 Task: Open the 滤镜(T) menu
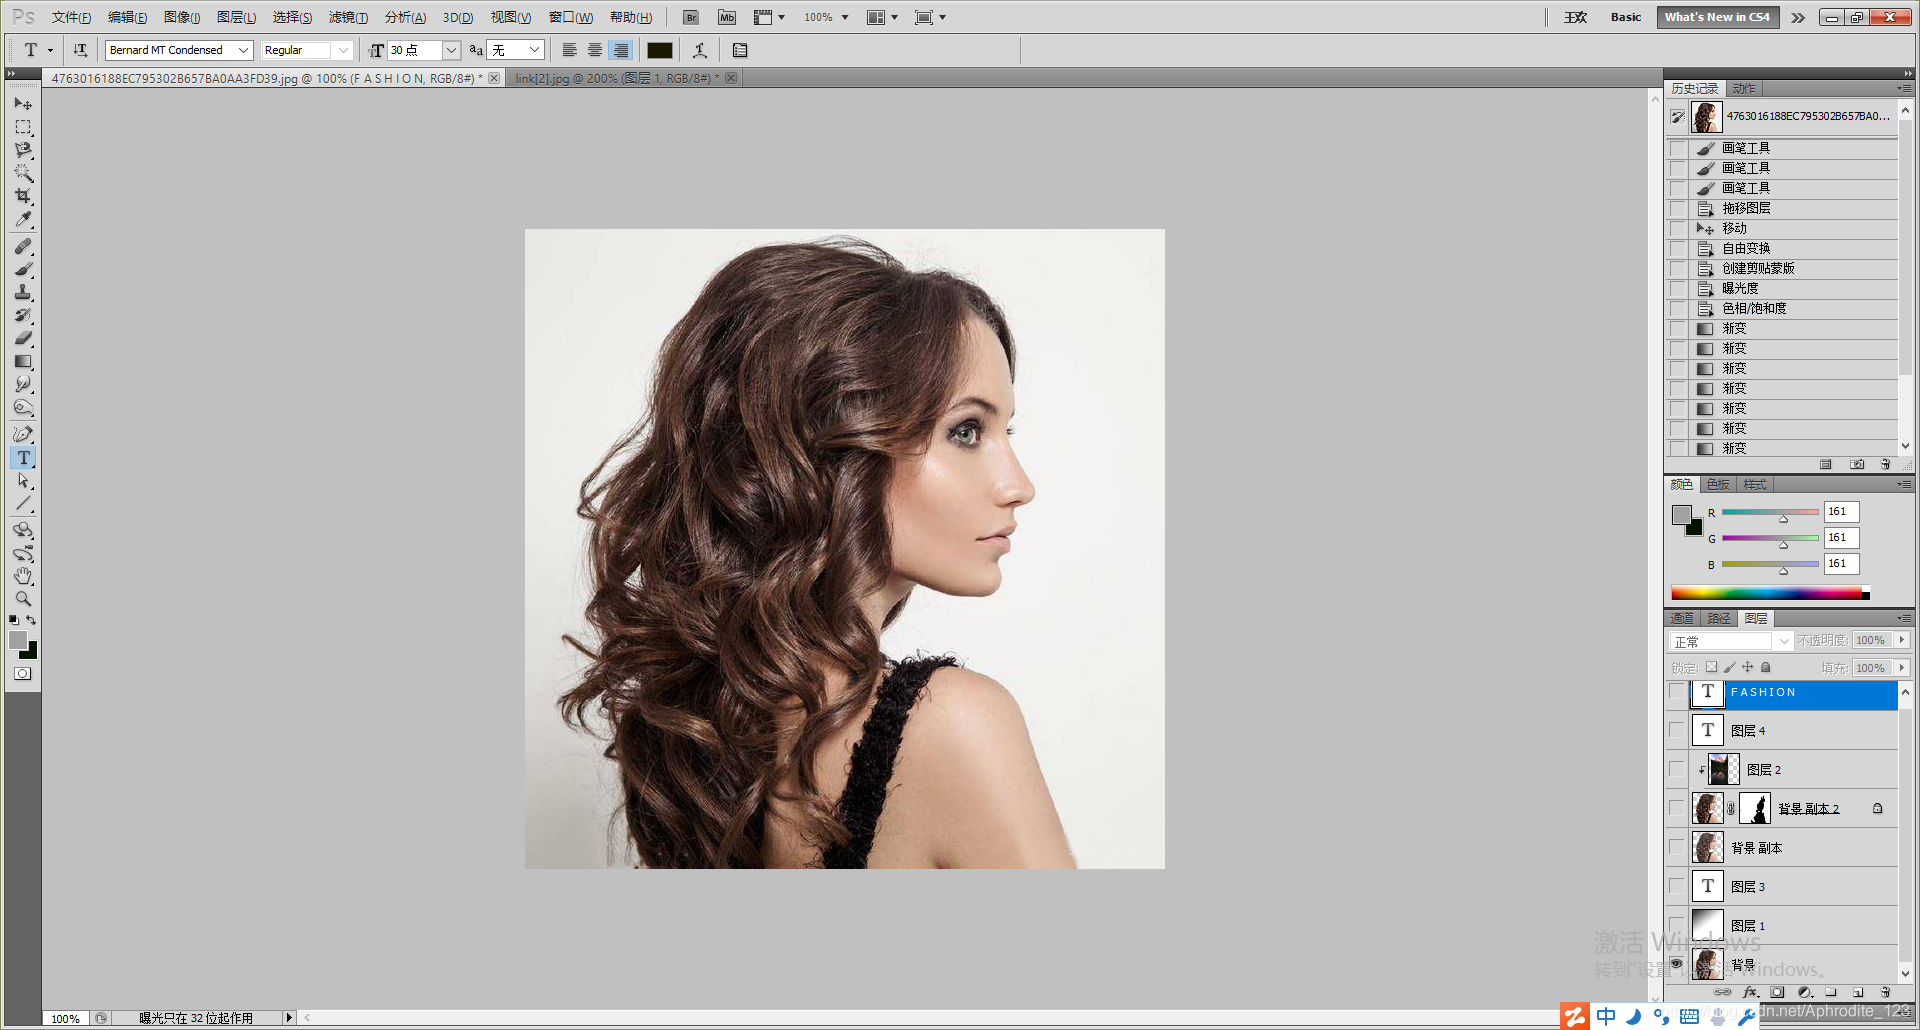(x=348, y=17)
